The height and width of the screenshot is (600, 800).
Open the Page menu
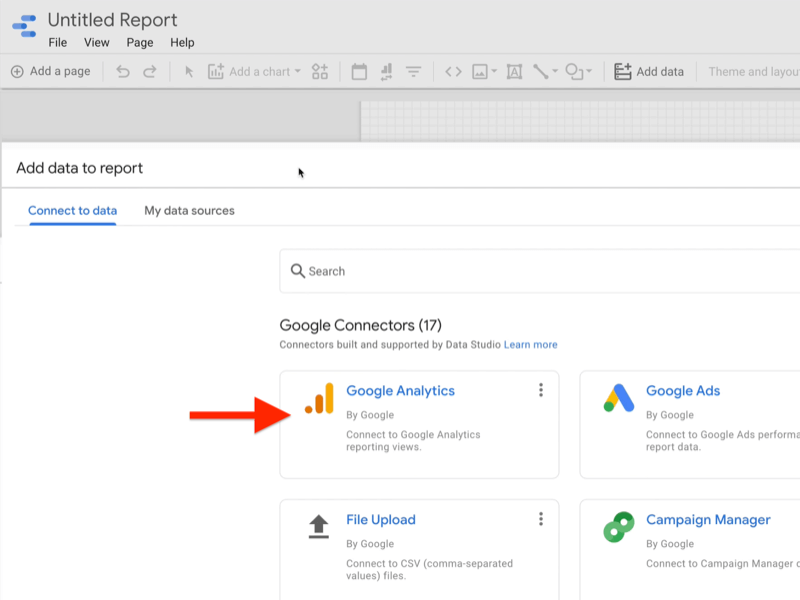point(140,43)
